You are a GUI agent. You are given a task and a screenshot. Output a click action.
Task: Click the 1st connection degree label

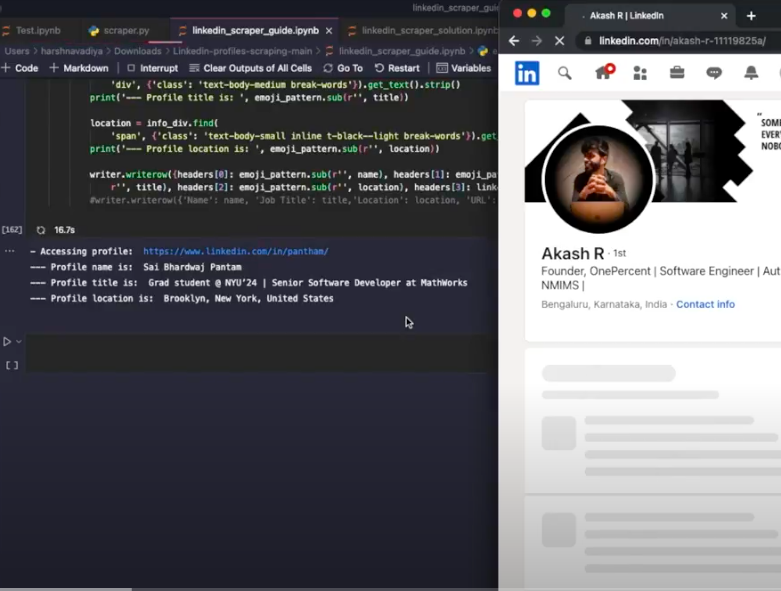click(620, 253)
